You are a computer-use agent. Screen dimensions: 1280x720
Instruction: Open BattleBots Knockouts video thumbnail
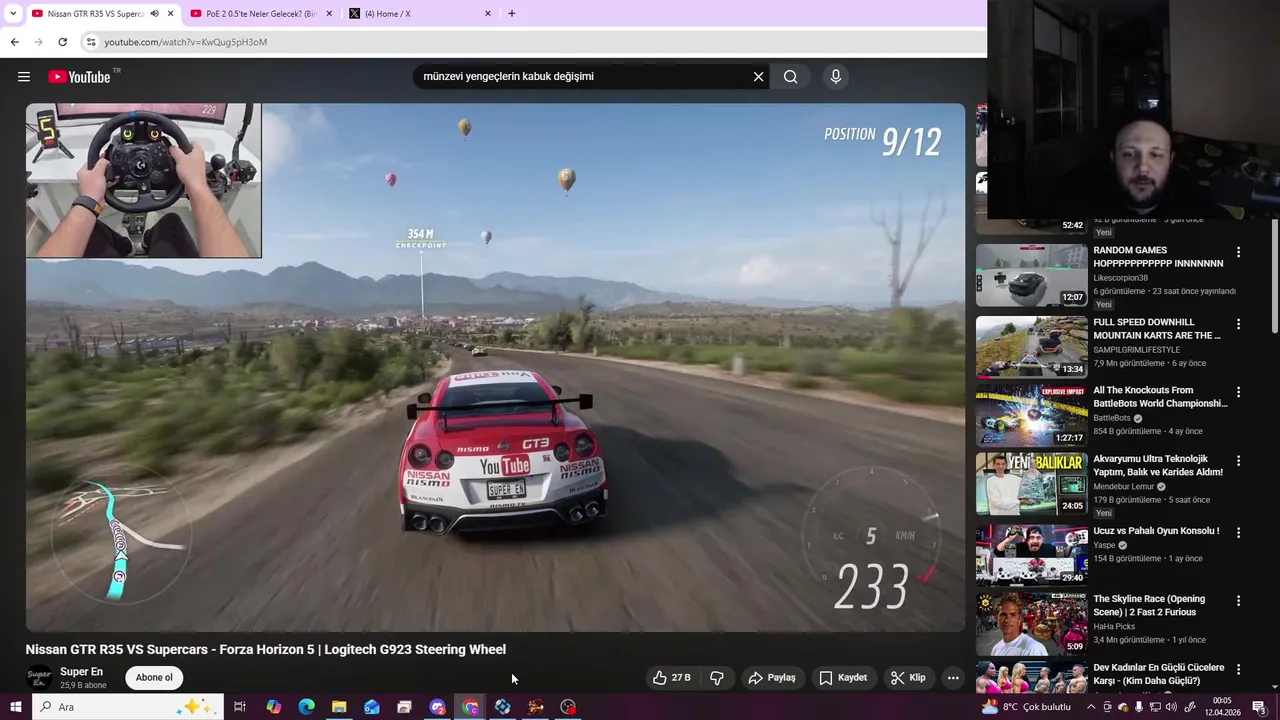point(1031,416)
